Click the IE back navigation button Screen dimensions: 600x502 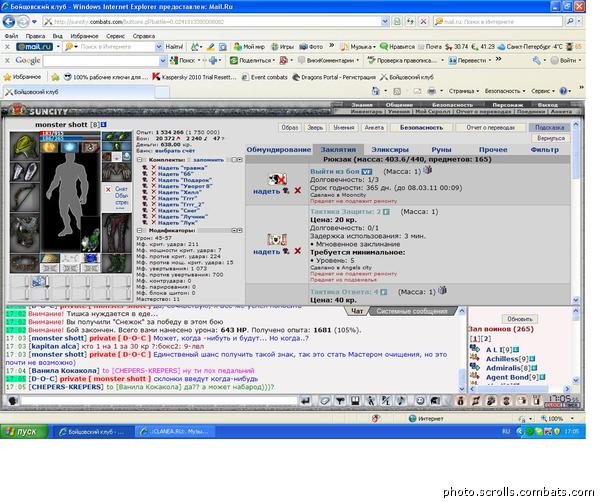coord(9,21)
